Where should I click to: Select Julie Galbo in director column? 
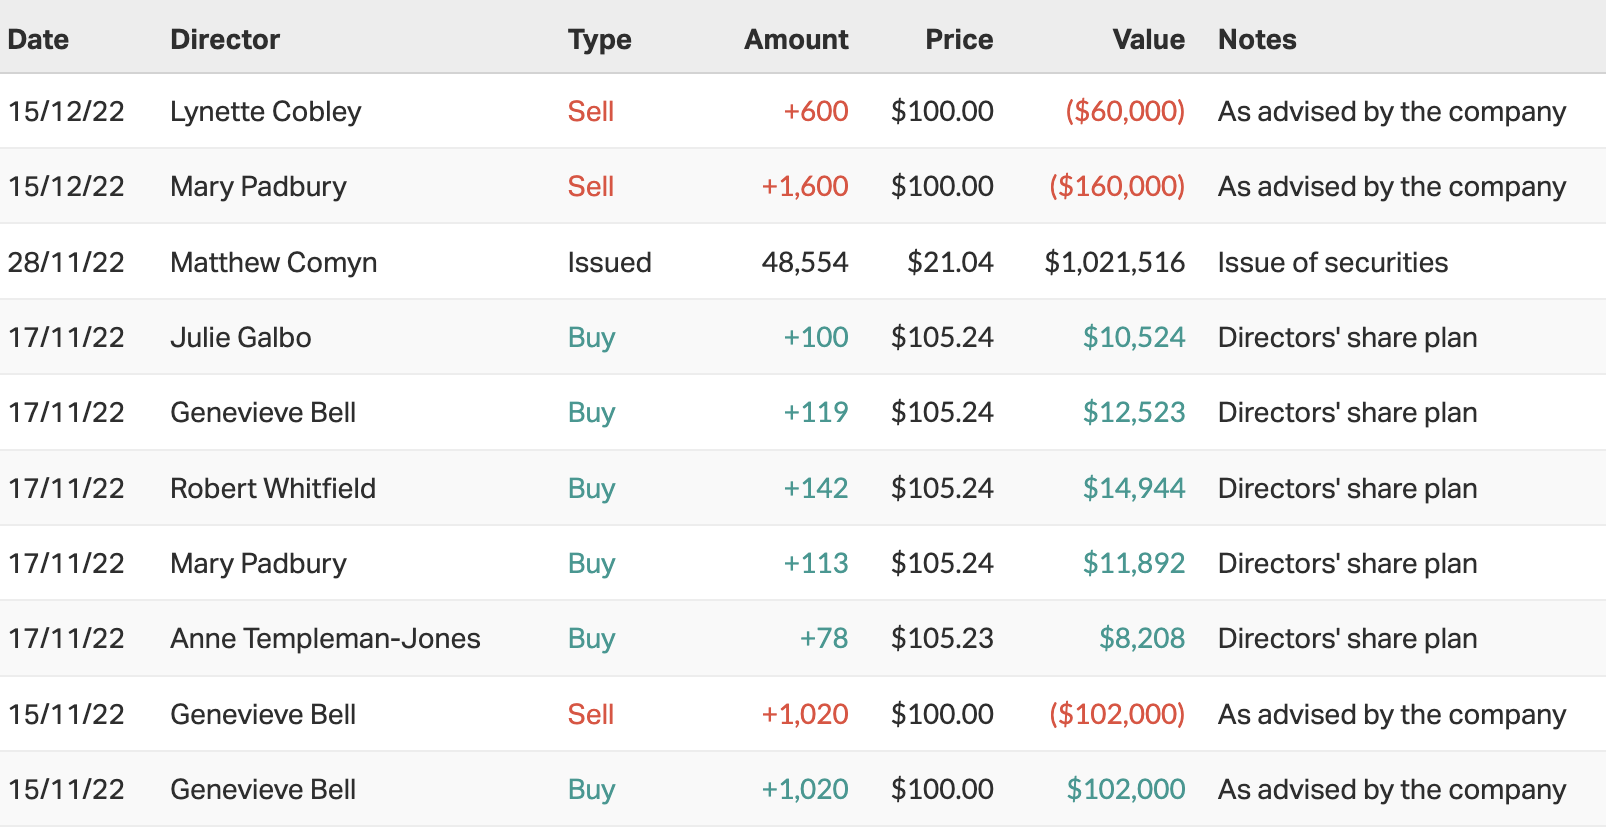tap(241, 338)
